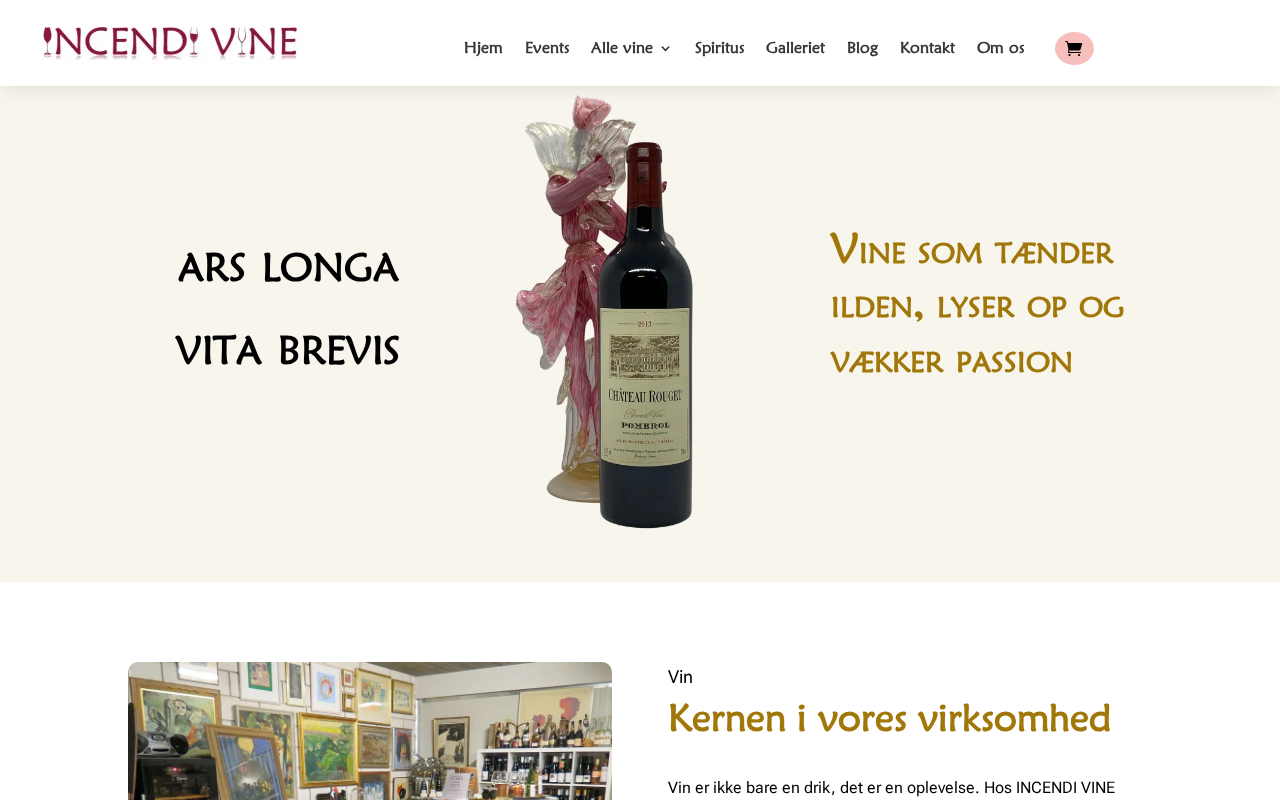This screenshot has width=1280, height=800.
Task: Expand the Alle vine dropdown chevron
Action: tap(665, 49)
